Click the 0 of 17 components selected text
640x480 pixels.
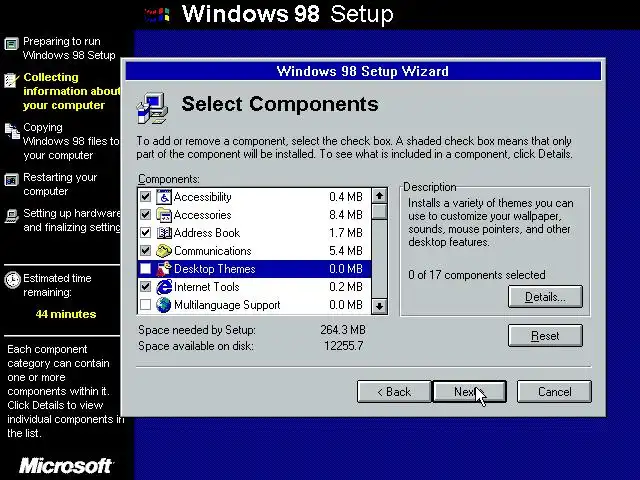pyautogui.click(x=477, y=275)
